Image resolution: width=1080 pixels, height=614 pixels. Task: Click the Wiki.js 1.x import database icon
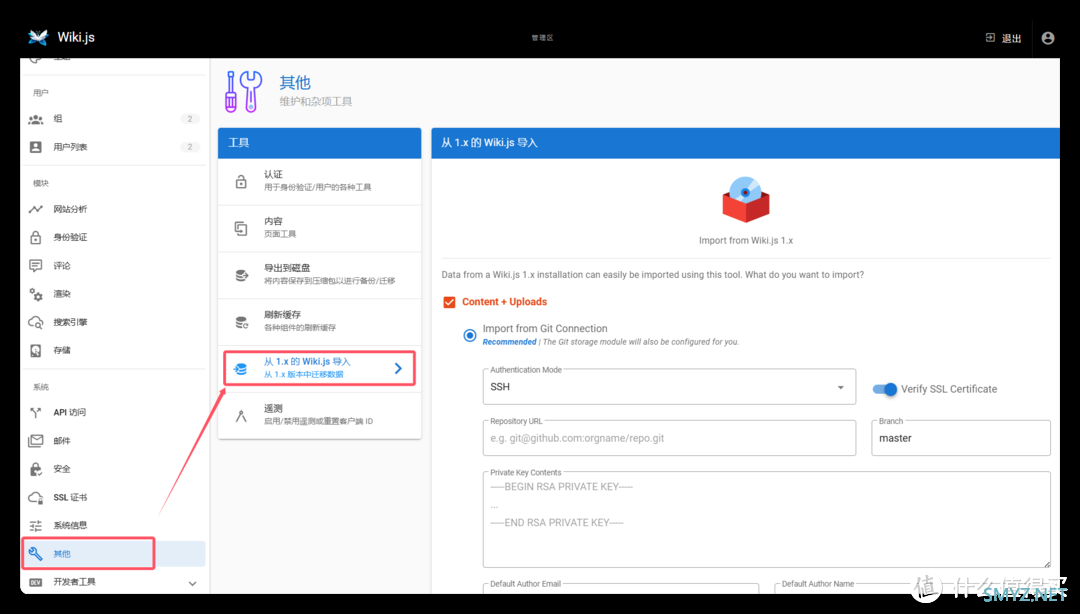[x=241, y=369]
